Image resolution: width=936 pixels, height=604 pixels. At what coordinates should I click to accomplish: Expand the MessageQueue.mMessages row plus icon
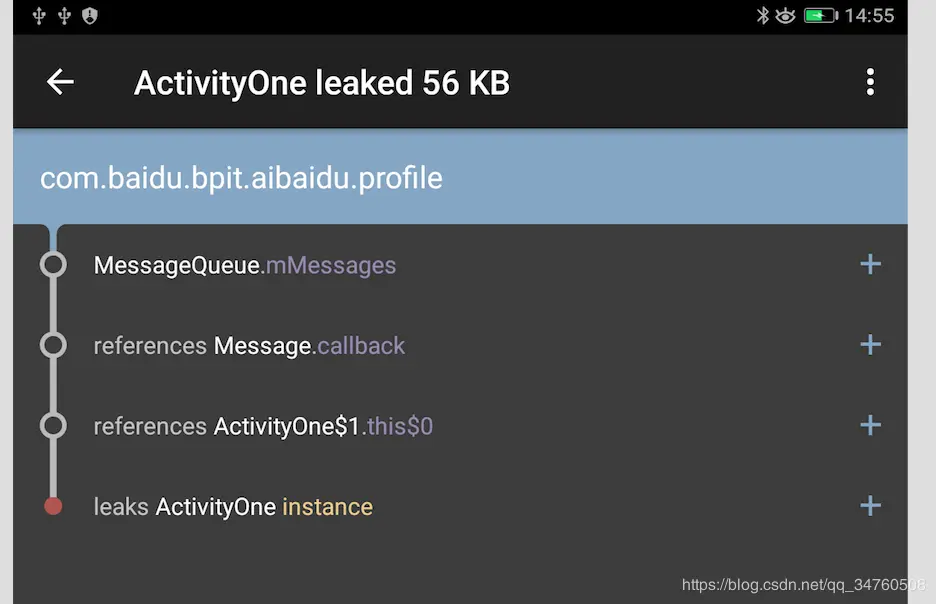tap(870, 264)
